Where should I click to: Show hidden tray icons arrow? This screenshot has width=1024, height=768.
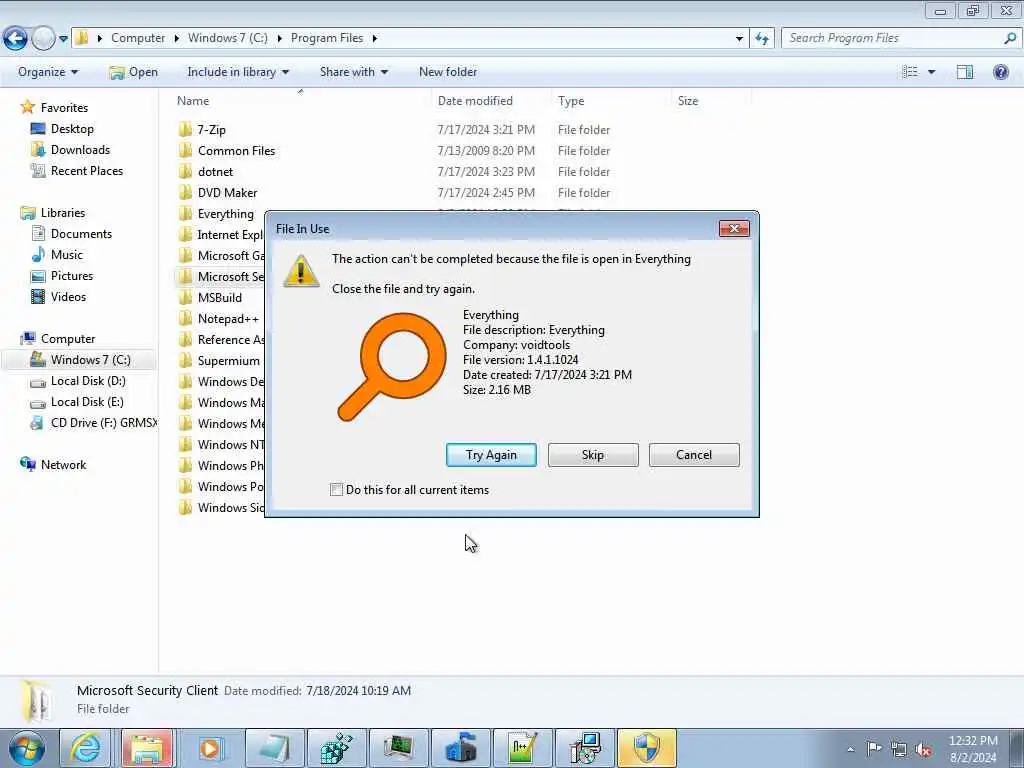850,750
